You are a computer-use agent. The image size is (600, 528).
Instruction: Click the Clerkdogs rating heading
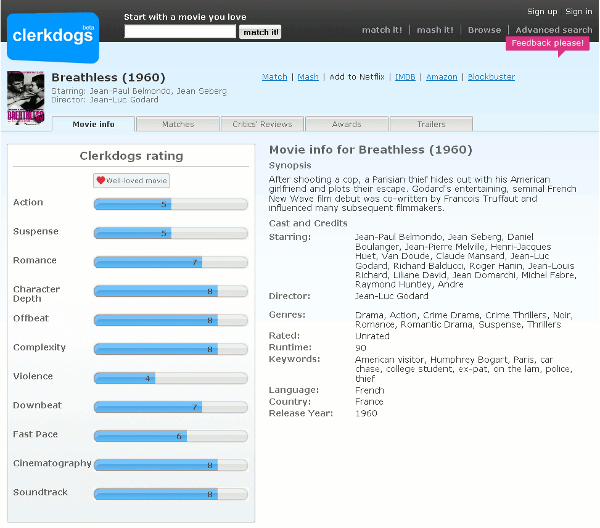pos(131,156)
